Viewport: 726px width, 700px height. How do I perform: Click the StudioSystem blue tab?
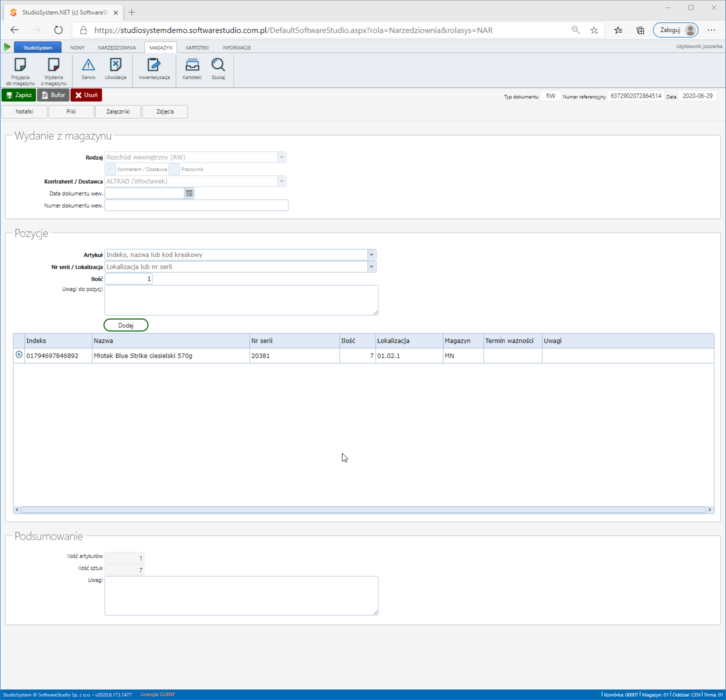coord(38,47)
